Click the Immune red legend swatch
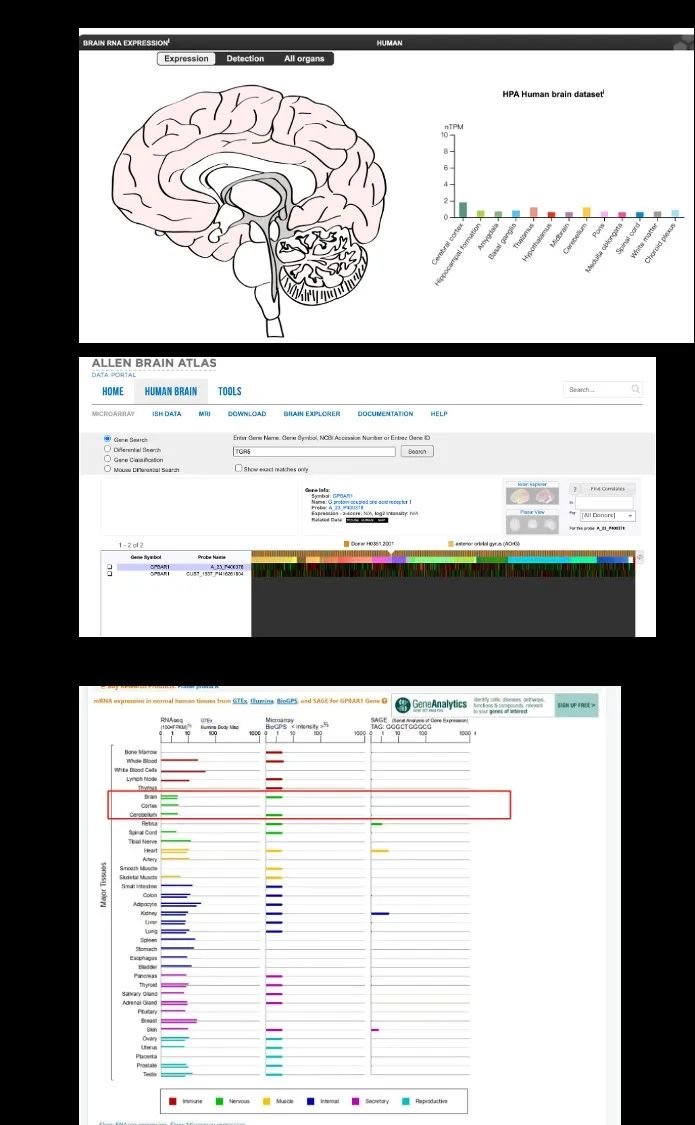This screenshot has height=1125, width=695. [172, 1101]
